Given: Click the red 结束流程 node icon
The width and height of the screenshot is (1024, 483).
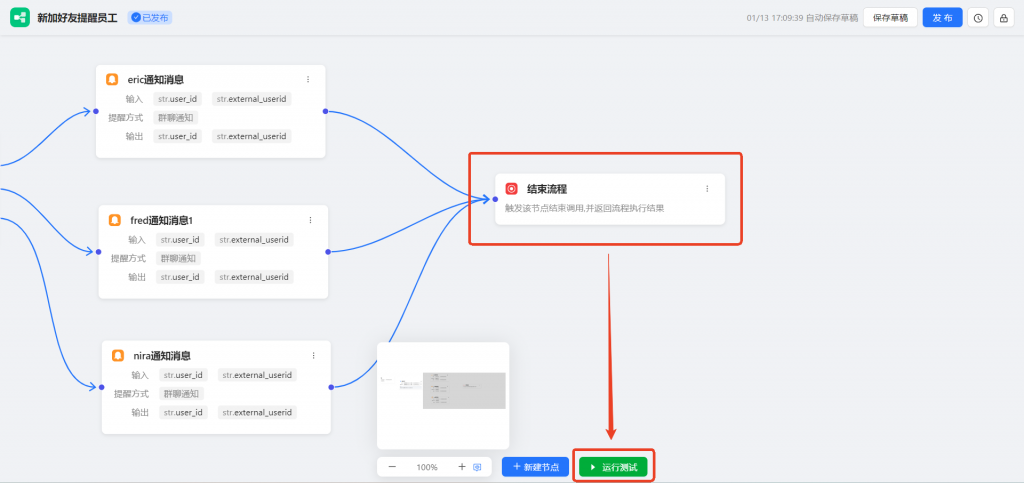Looking at the screenshot, I should [511, 188].
